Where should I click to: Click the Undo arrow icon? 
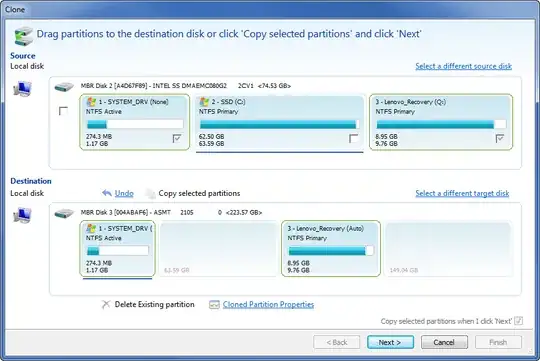pos(107,193)
